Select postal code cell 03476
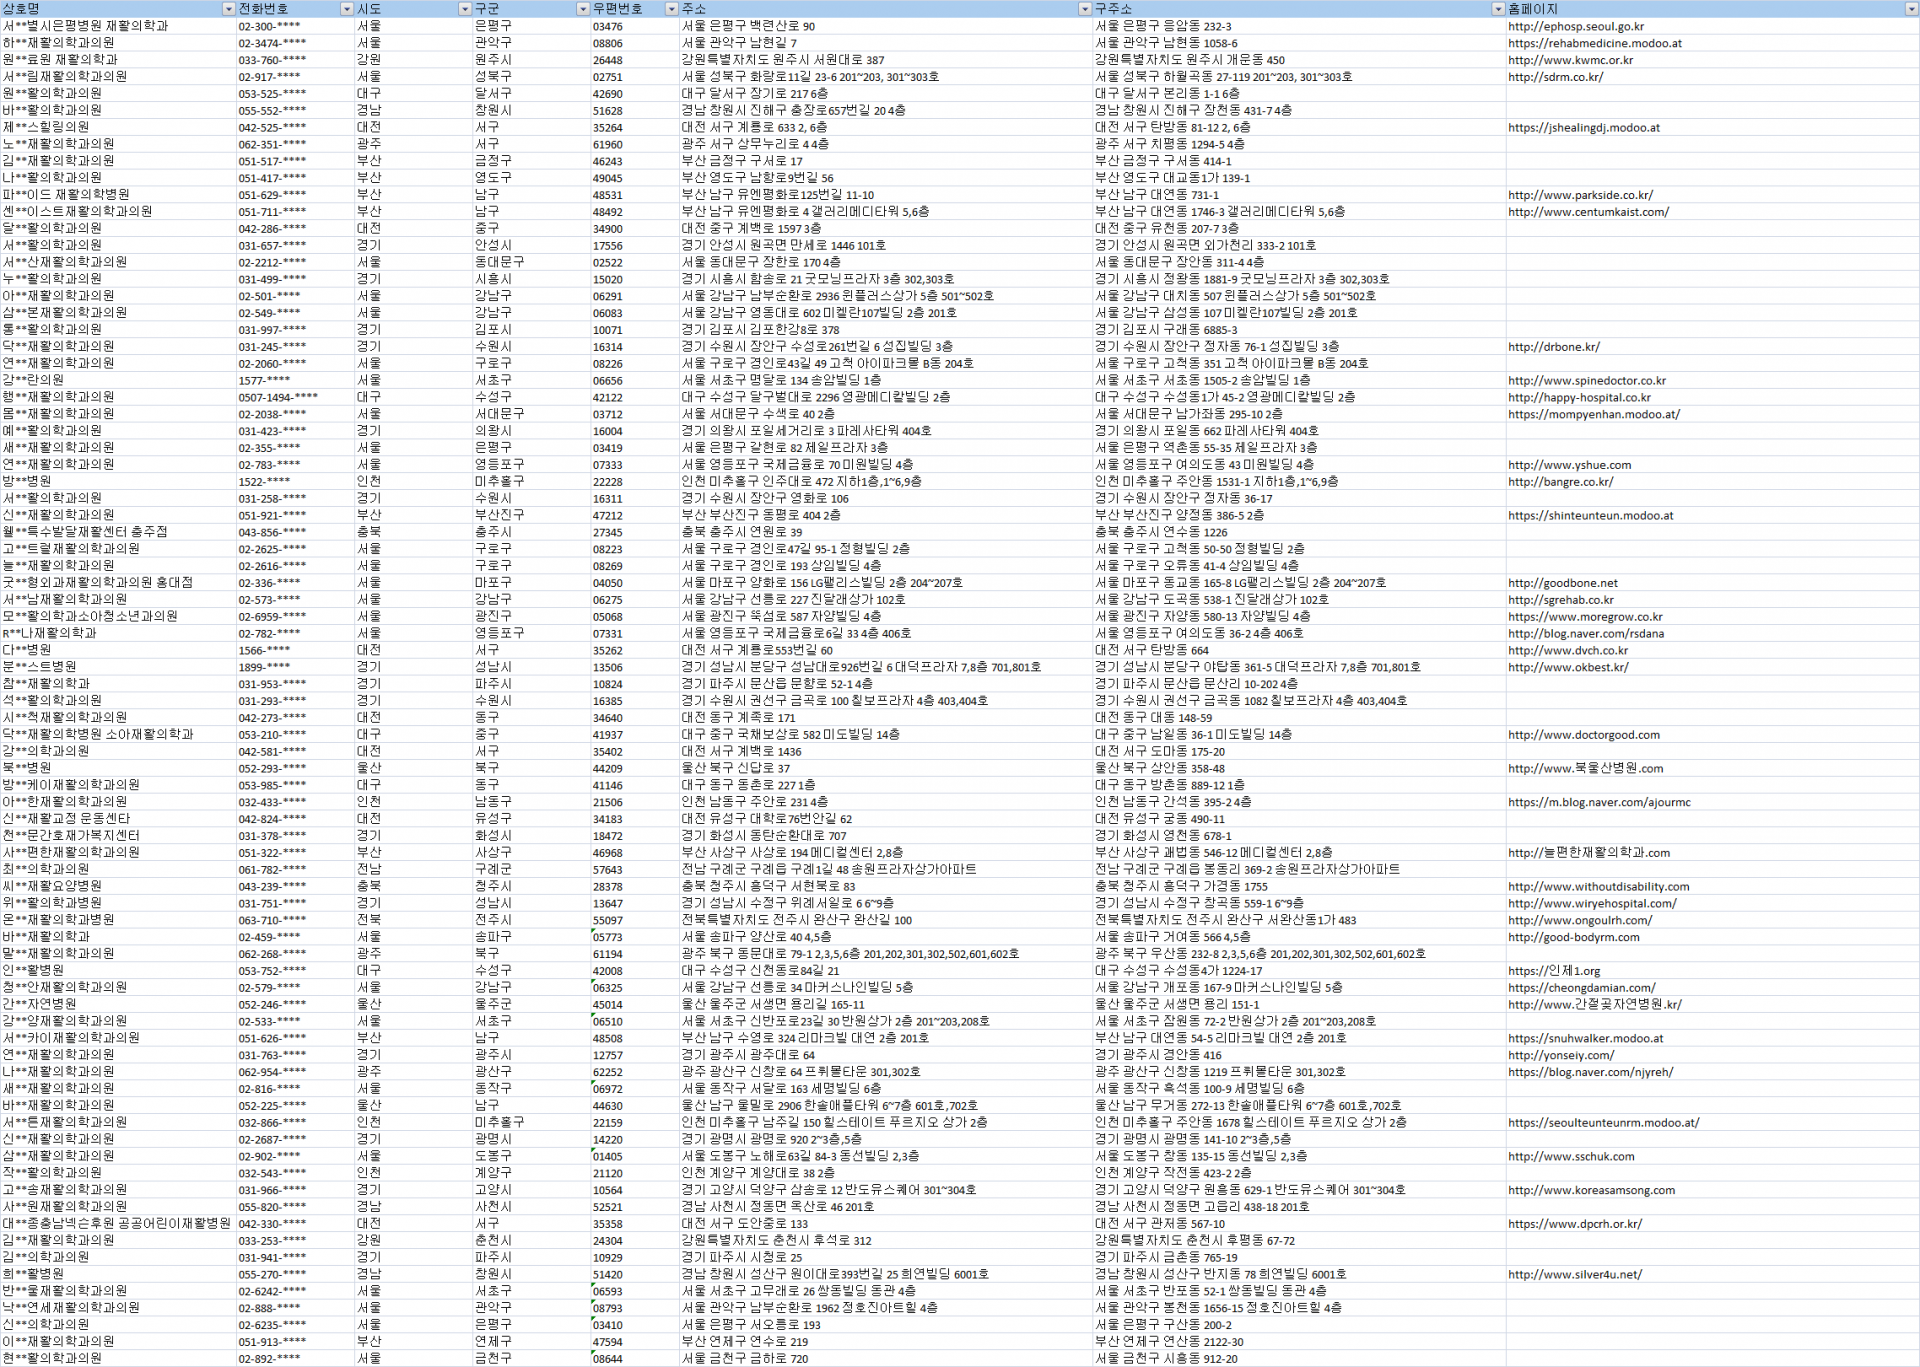The image size is (1920, 1367). pos(607,27)
